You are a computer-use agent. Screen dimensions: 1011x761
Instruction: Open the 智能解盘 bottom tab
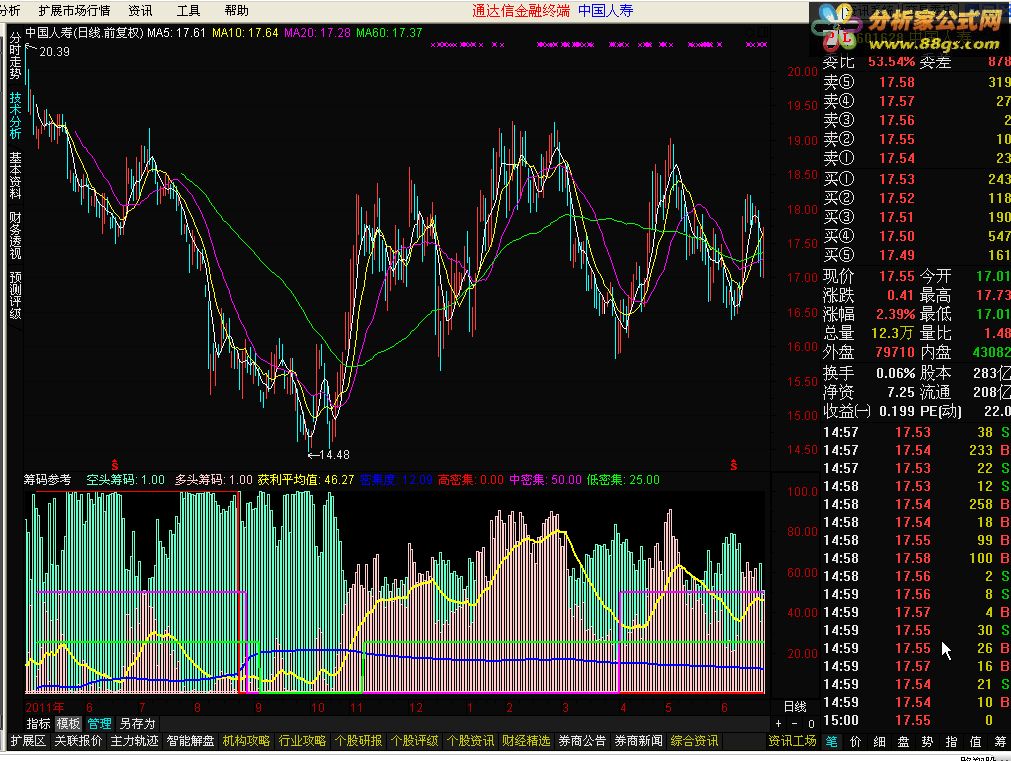[x=190, y=741]
